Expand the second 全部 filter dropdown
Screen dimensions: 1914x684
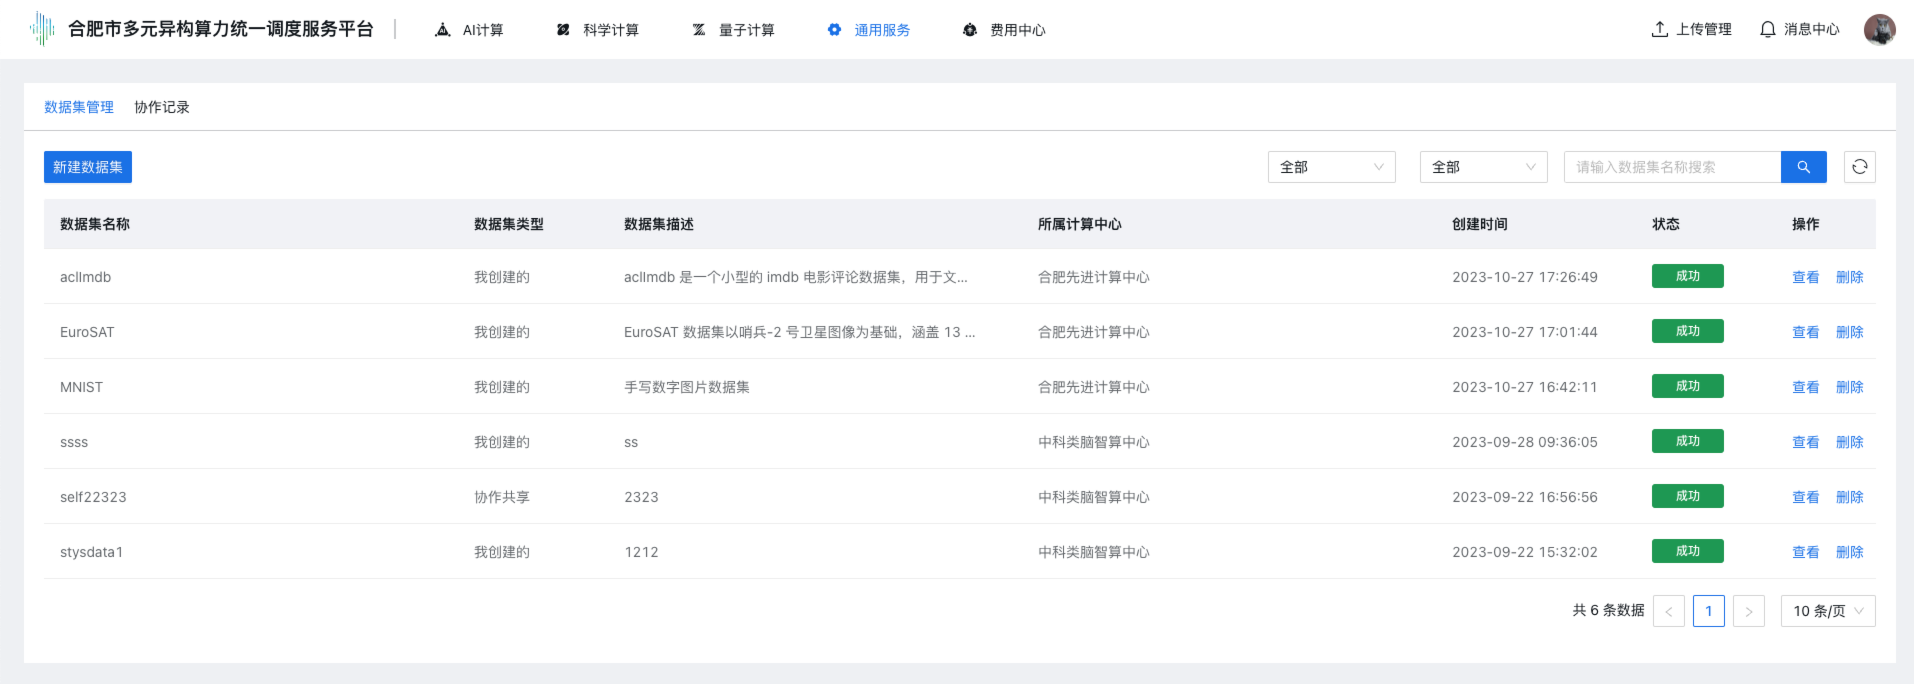coord(1483,167)
